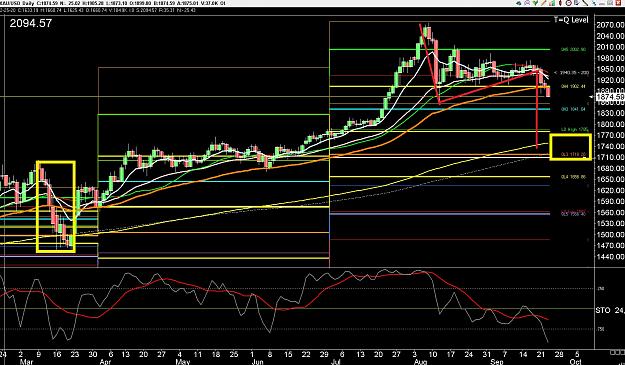Select the black curve line tool icon
This screenshot has width=625, height=365.
(x=585, y=3)
